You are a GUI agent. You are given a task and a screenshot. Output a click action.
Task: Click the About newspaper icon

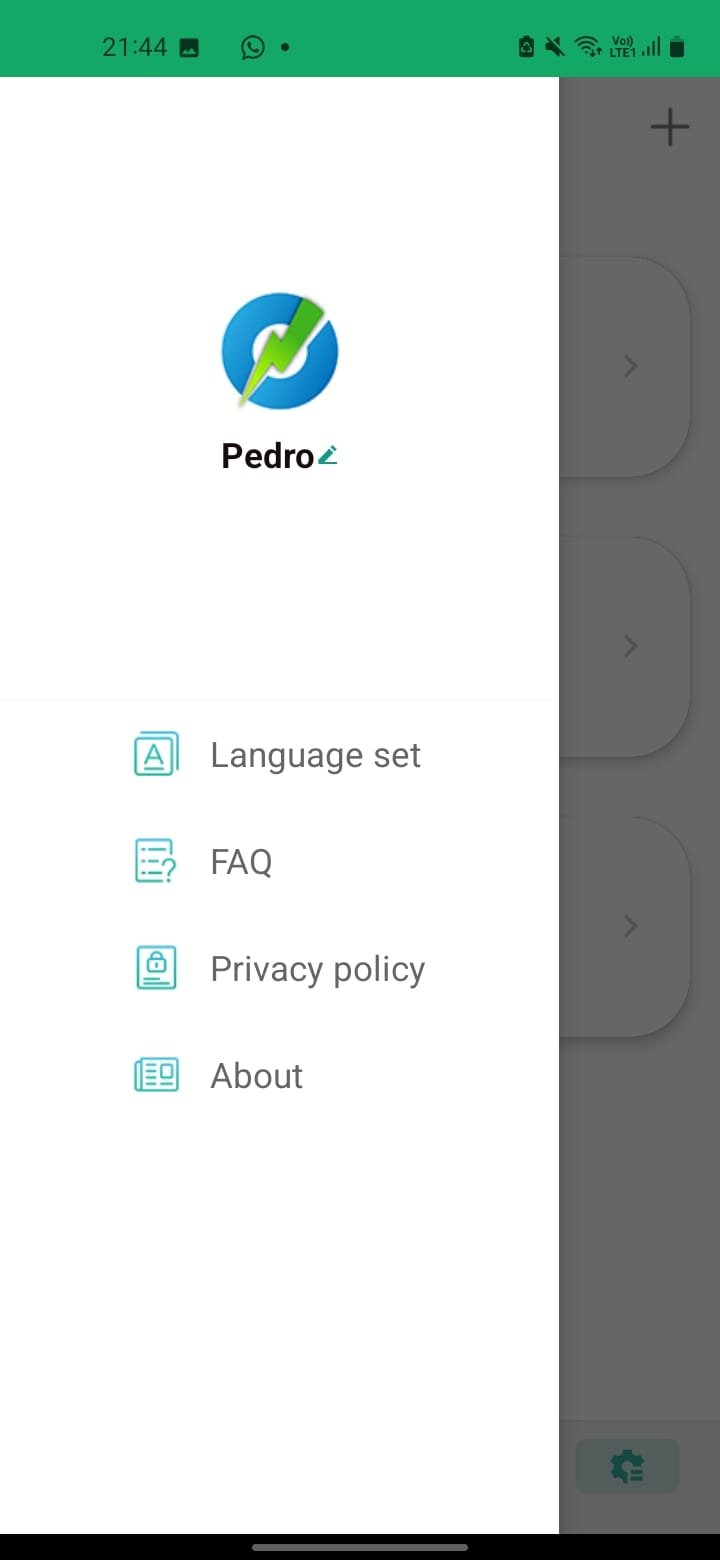[x=156, y=1075]
